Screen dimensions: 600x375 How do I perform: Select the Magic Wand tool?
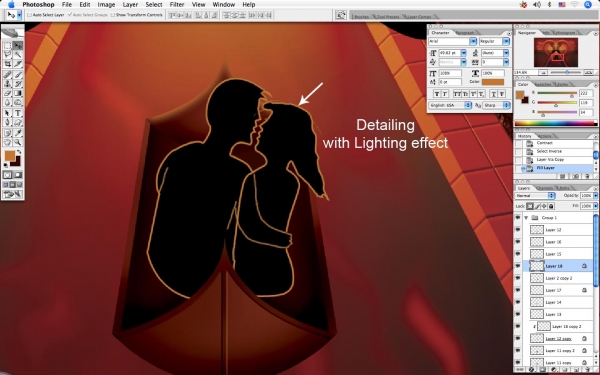[18, 55]
